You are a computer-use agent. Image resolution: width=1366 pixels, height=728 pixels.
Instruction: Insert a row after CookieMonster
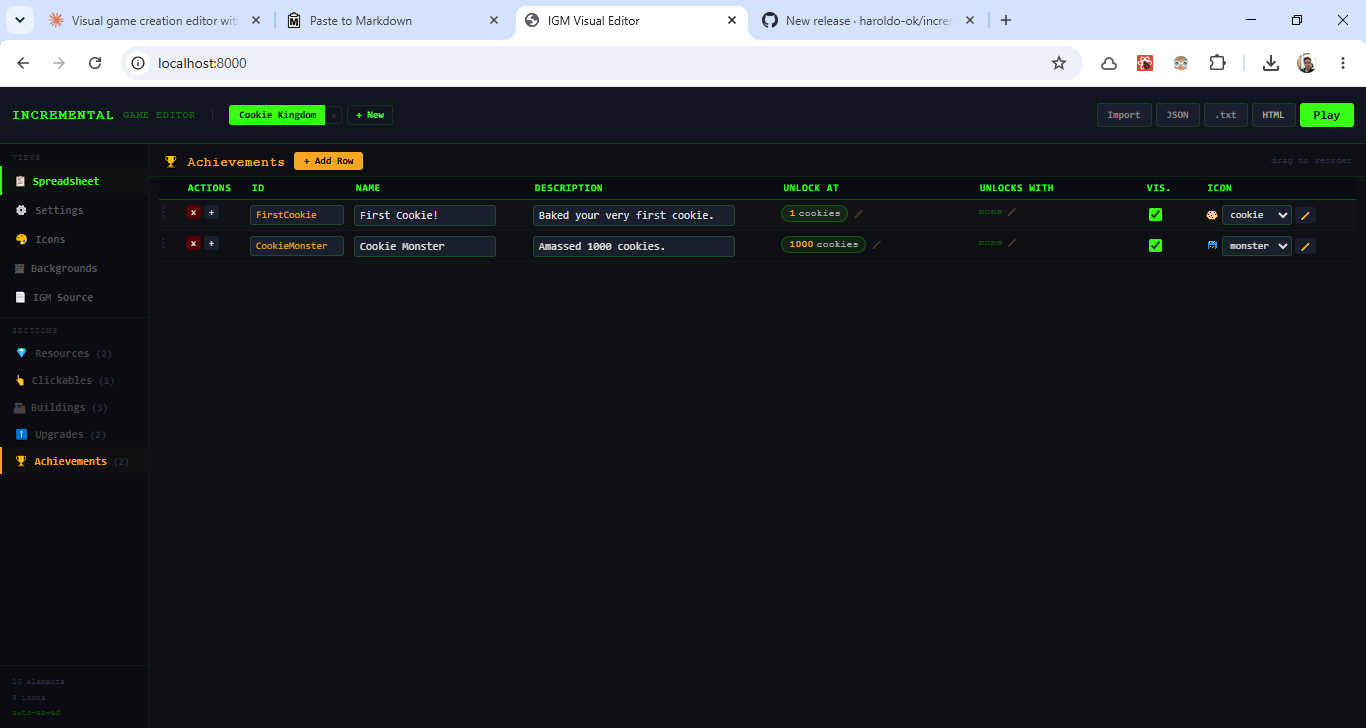pos(211,244)
